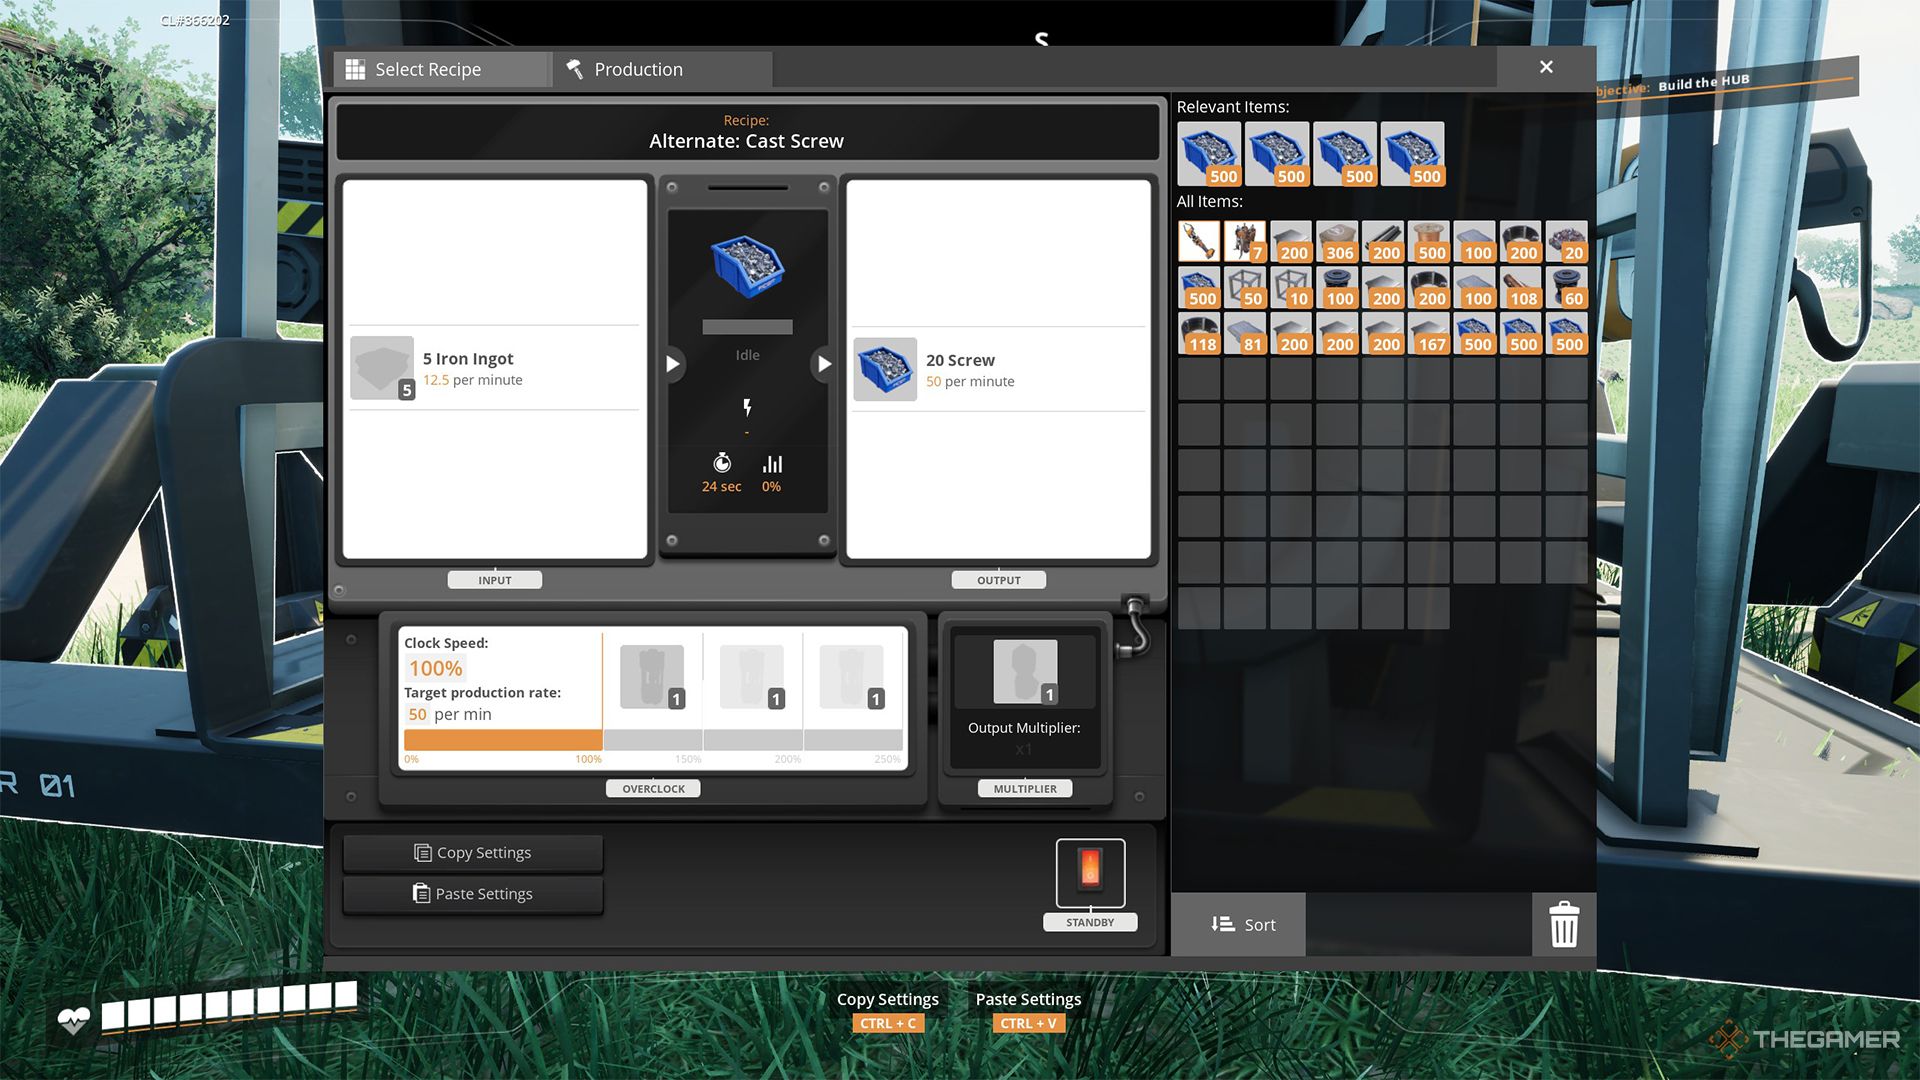Image resolution: width=1920 pixels, height=1080 pixels.
Task: Select the dark blue part stack of 60
Action: [1567, 288]
